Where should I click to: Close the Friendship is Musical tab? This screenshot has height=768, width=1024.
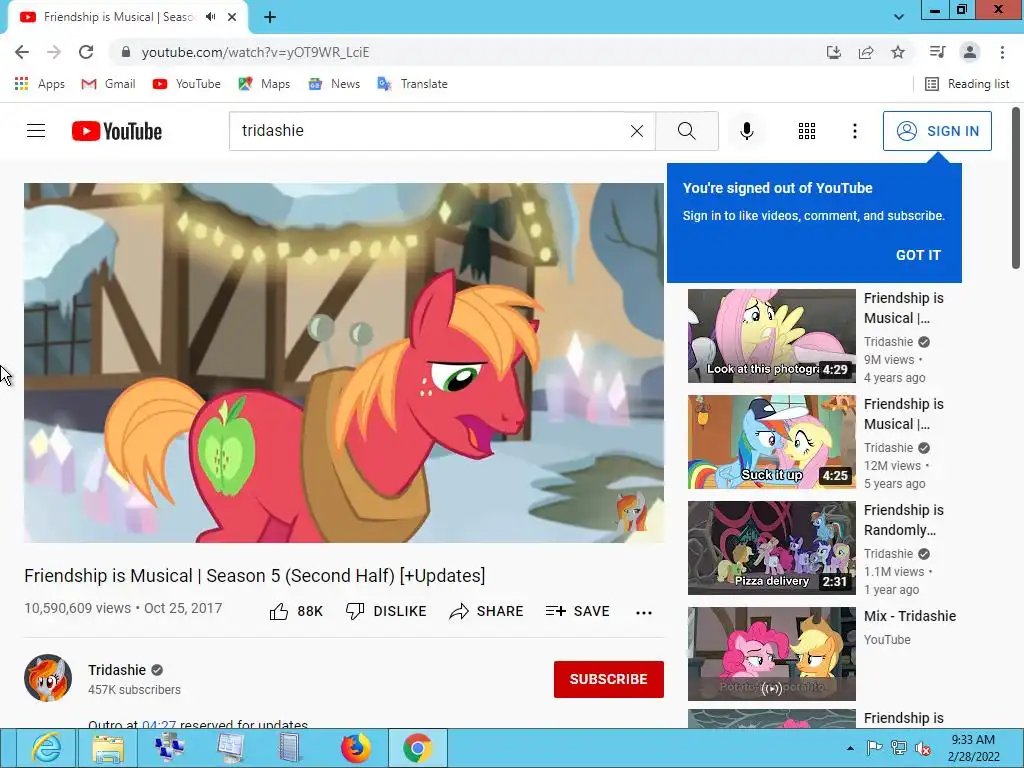[232, 17]
